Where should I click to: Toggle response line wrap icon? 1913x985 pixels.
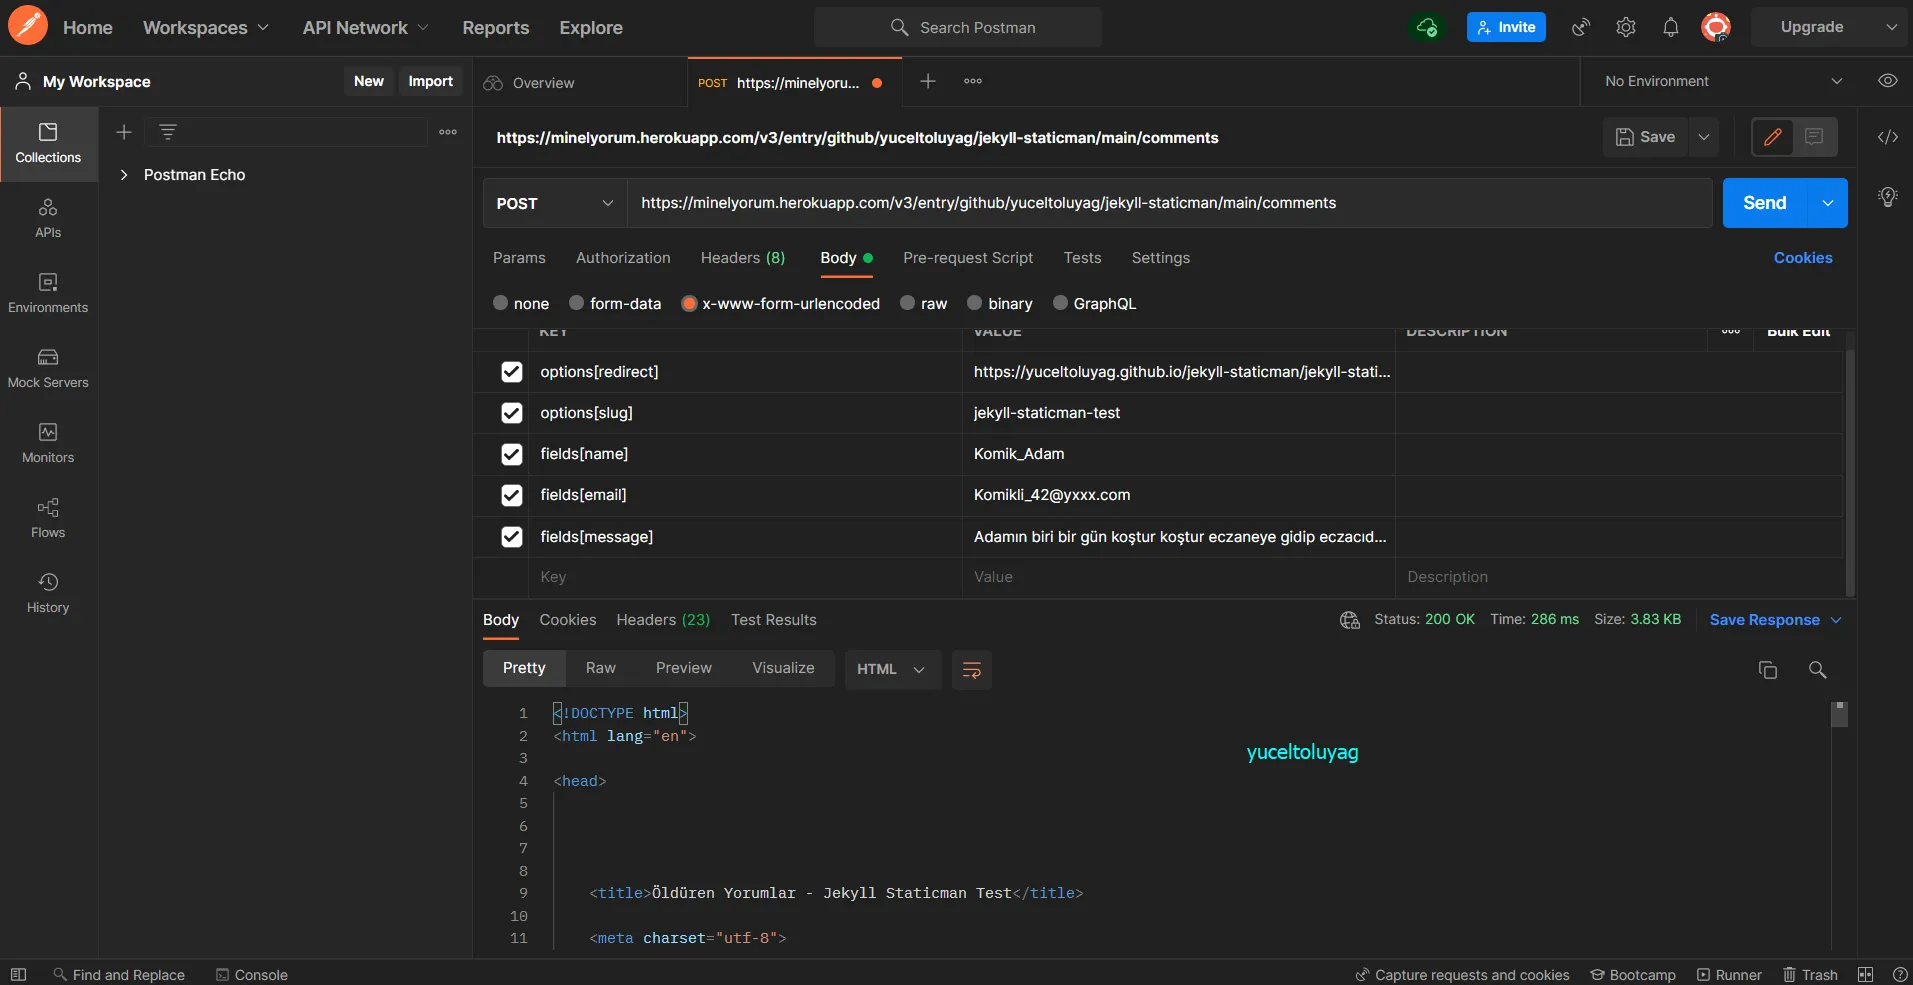(971, 670)
